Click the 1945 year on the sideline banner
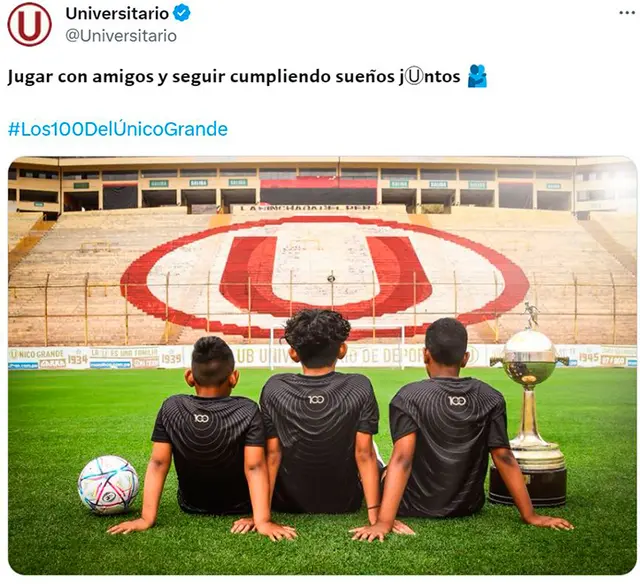Screen dimensions: 640x584 589,357
